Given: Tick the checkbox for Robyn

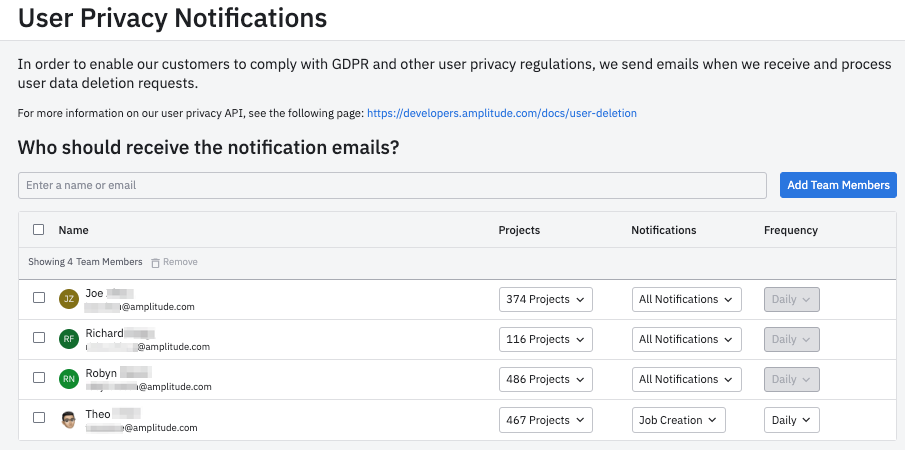Looking at the screenshot, I should coord(39,378).
